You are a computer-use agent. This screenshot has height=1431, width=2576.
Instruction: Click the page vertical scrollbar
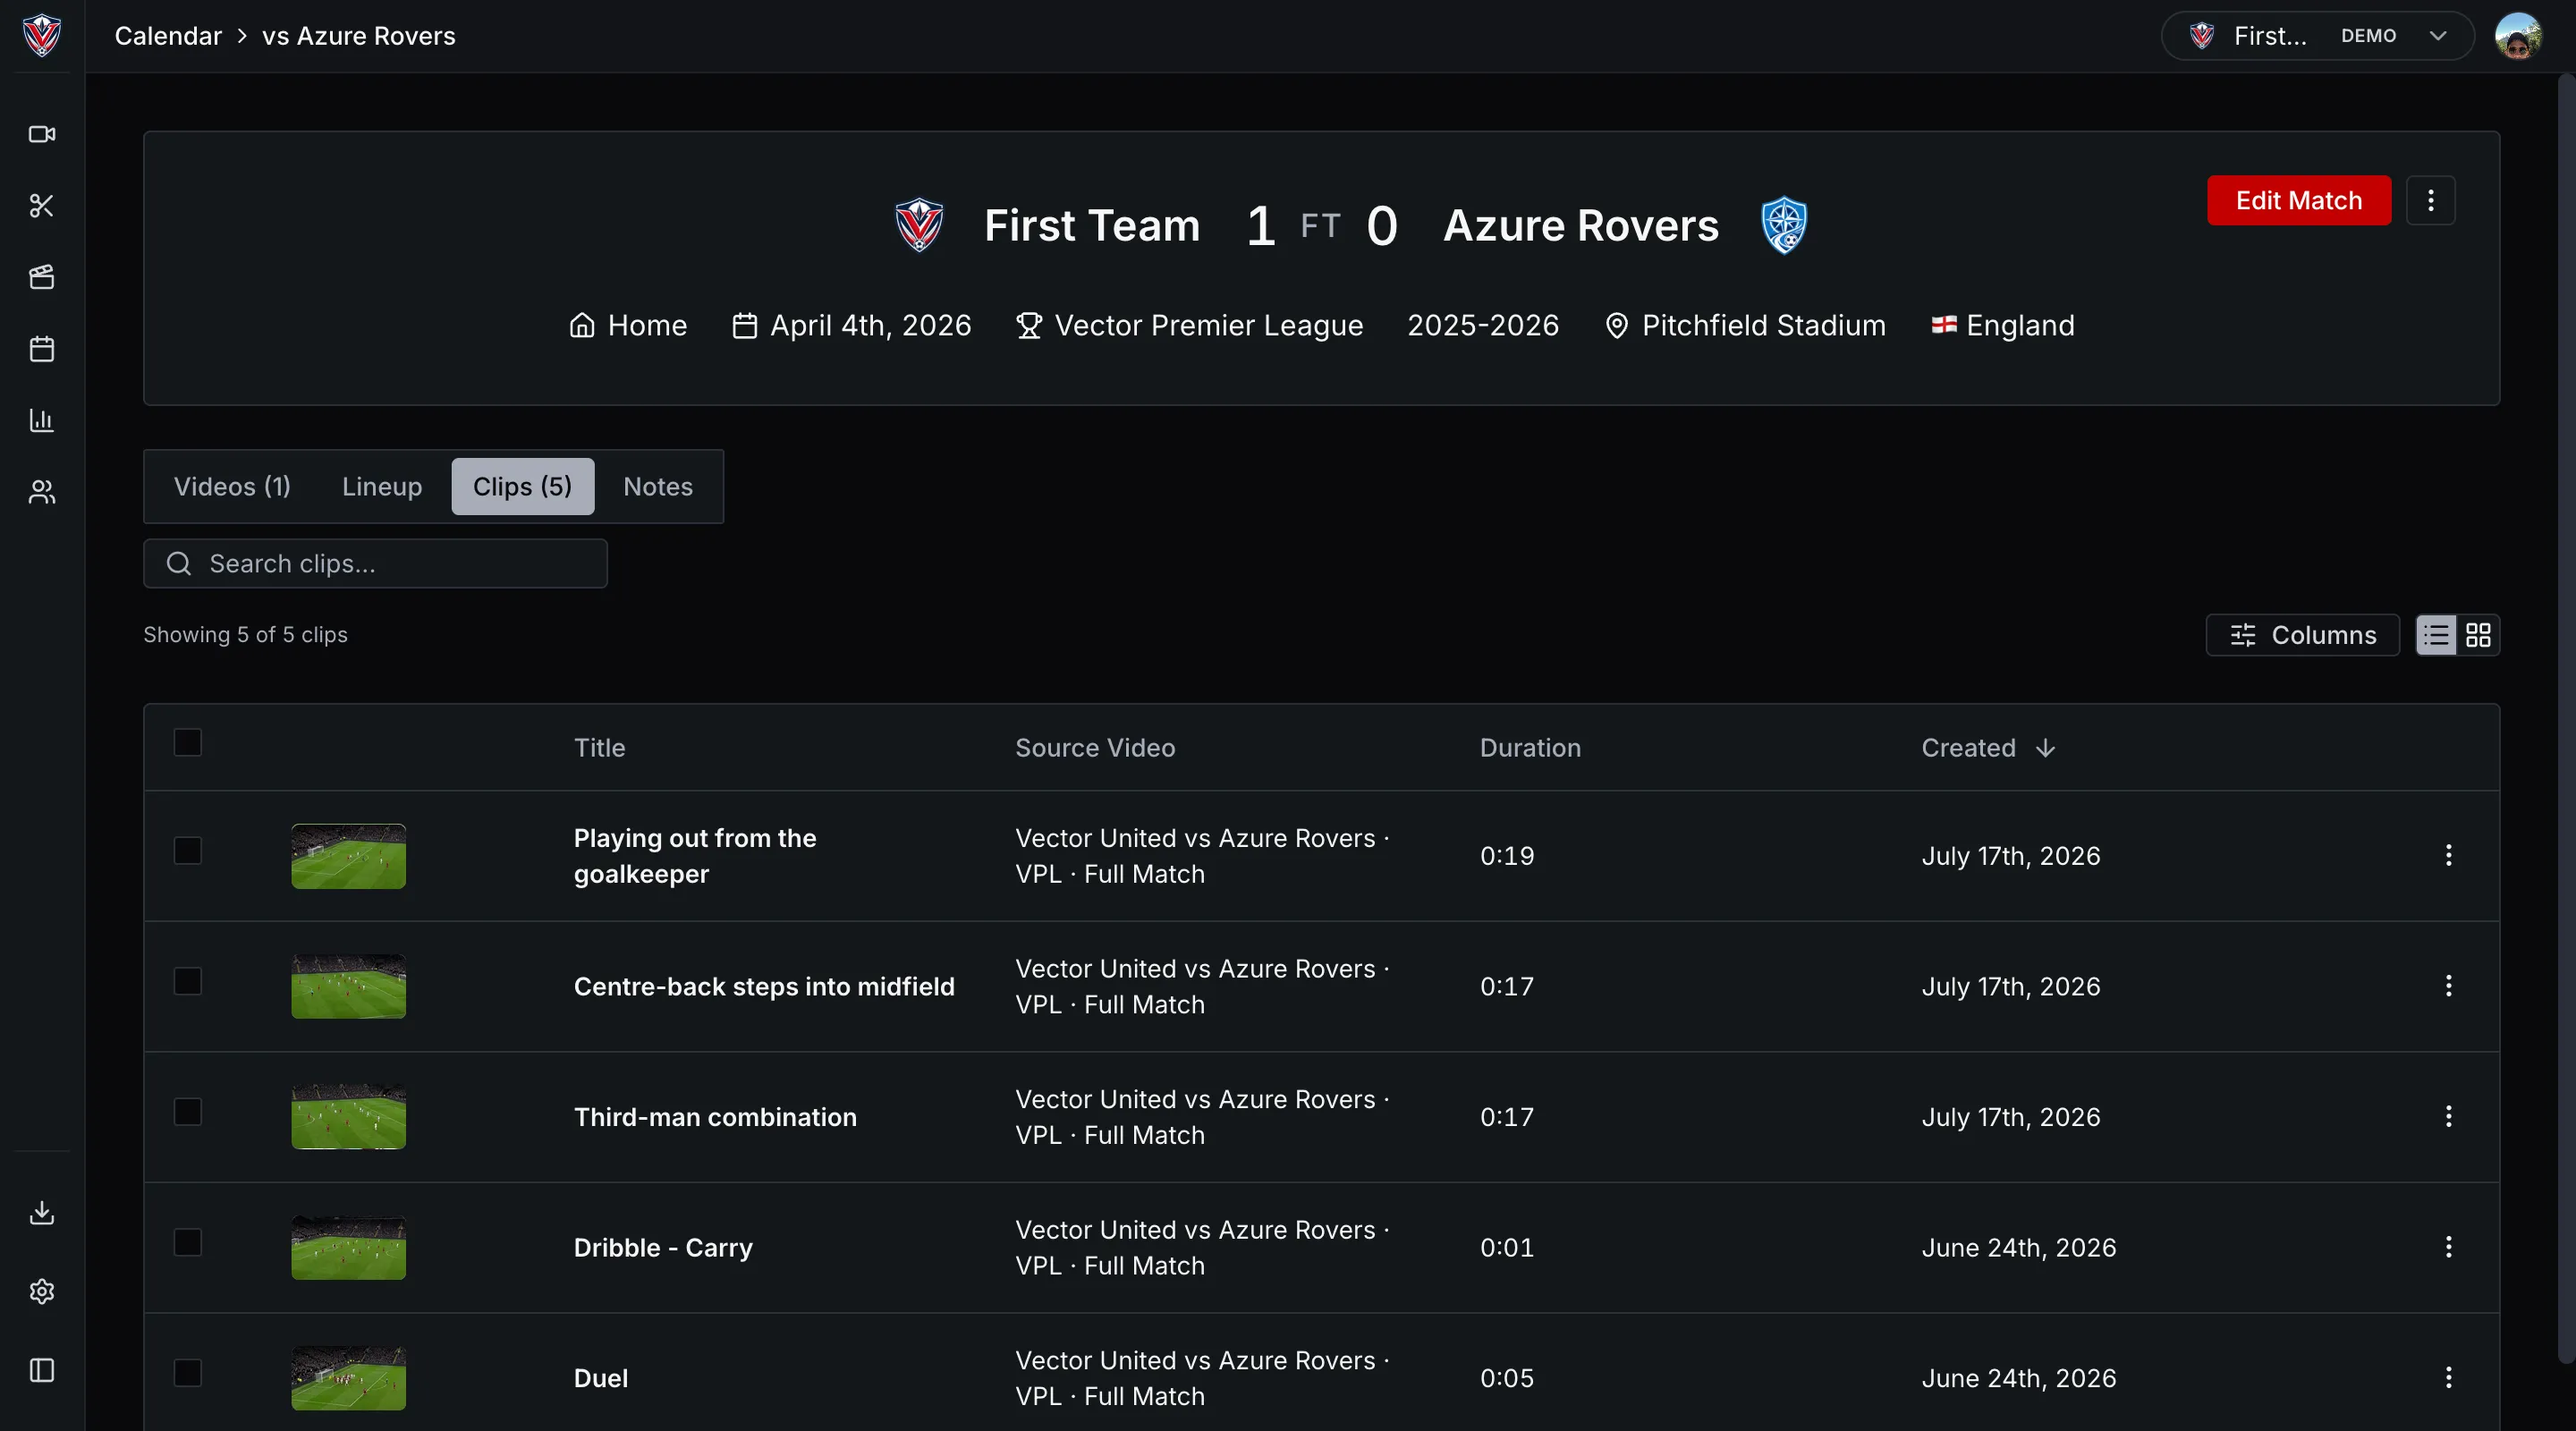[x=2566, y=718]
